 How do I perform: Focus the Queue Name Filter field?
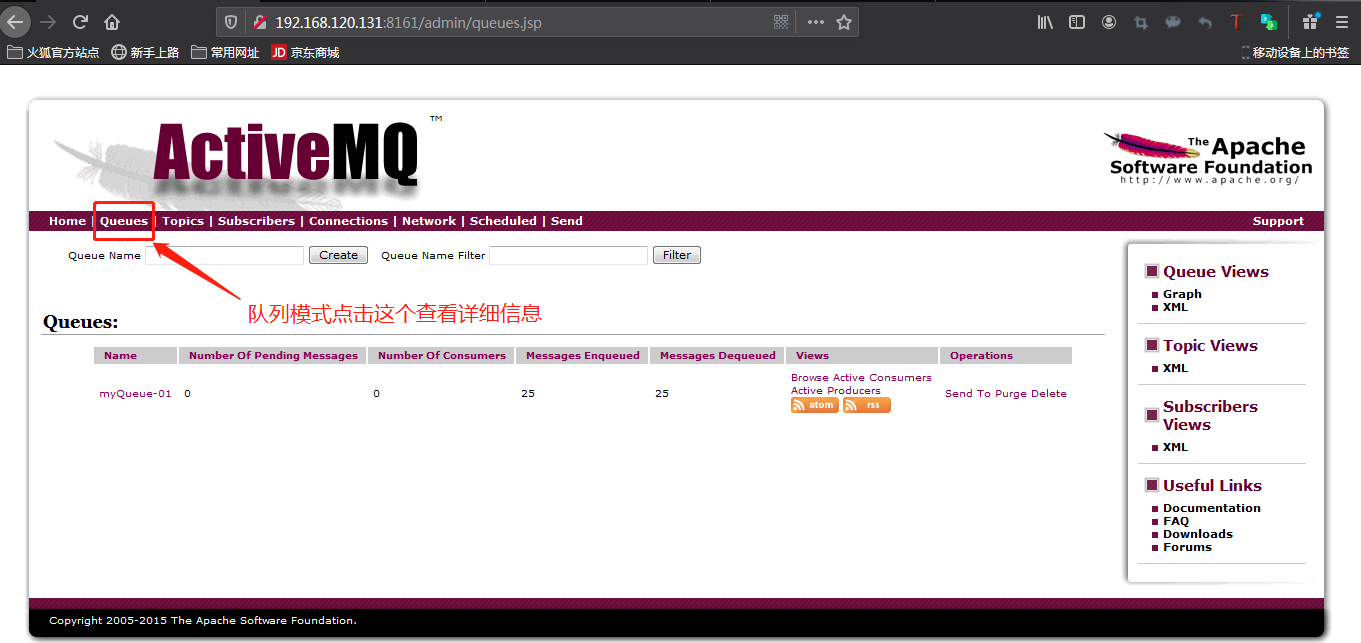pos(569,255)
